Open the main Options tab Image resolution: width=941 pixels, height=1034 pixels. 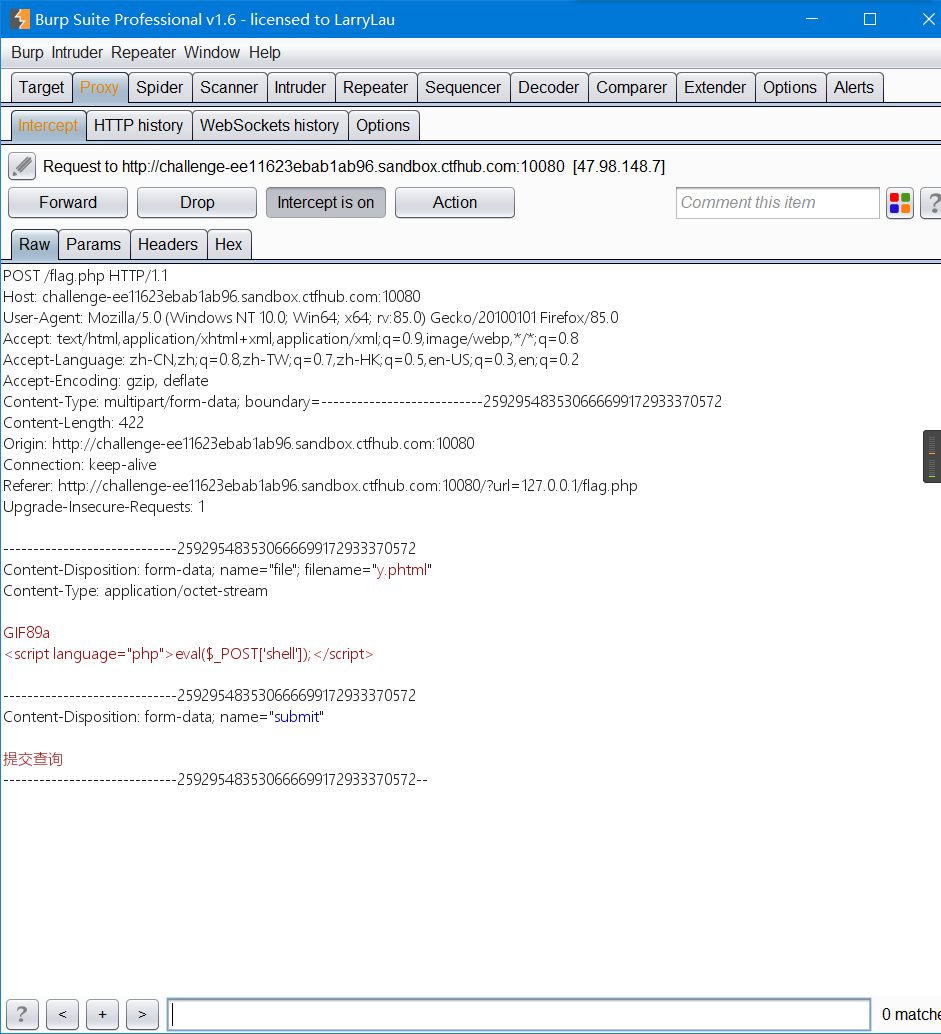click(790, 87)
